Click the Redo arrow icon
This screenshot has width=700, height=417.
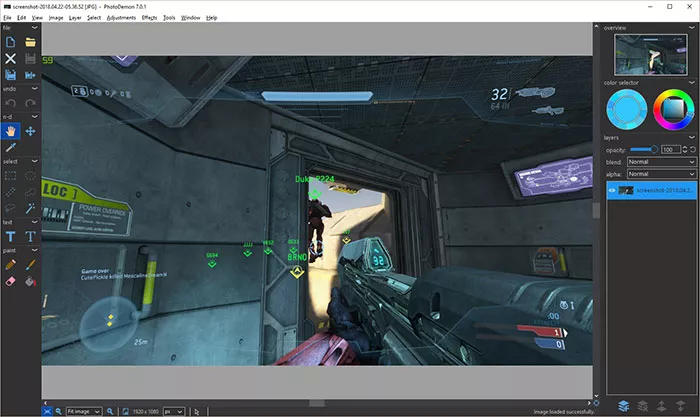point(30,103)
